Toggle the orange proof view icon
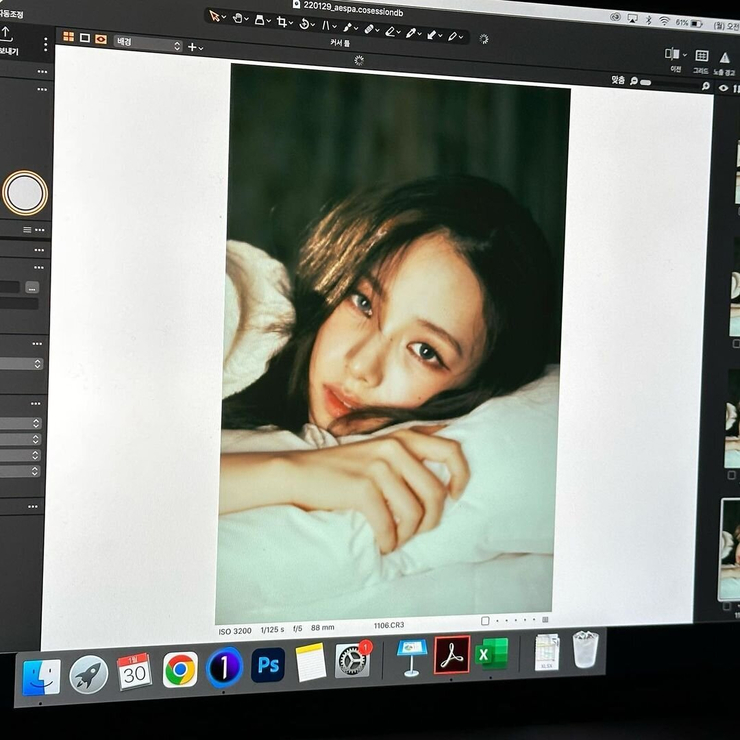The height and width of the screenshot is (740, 740). [x=100, y=40]
